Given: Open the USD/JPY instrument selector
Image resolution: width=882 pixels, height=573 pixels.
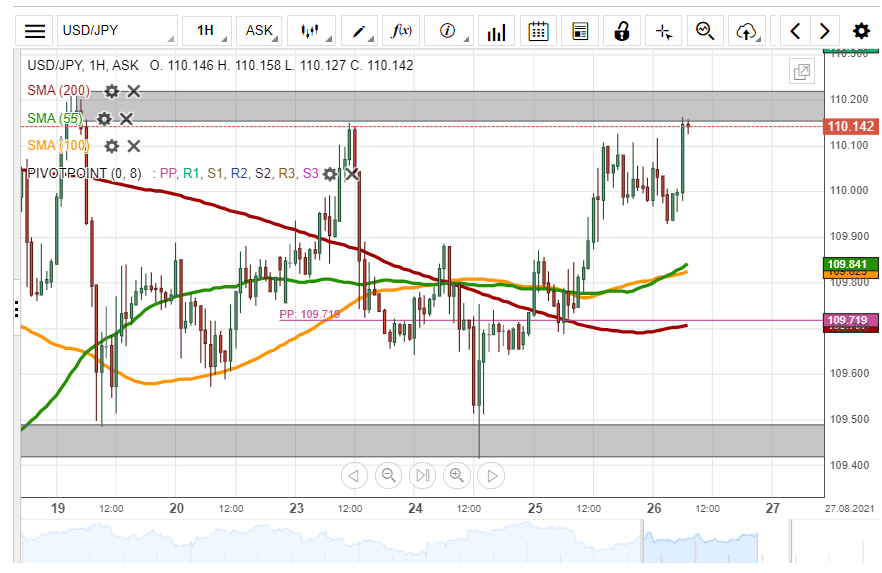Looking at the screenshot, I should pyautogui.click(x=116, y=31).
